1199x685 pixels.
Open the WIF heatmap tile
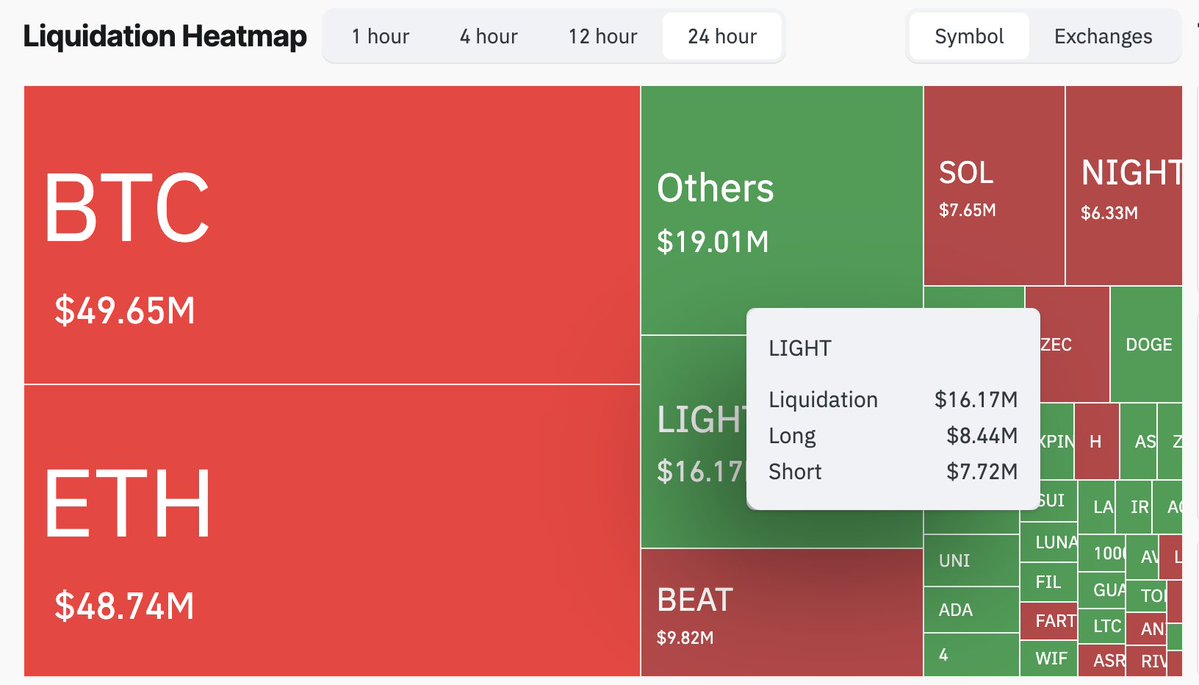(x=1050, y=658)
